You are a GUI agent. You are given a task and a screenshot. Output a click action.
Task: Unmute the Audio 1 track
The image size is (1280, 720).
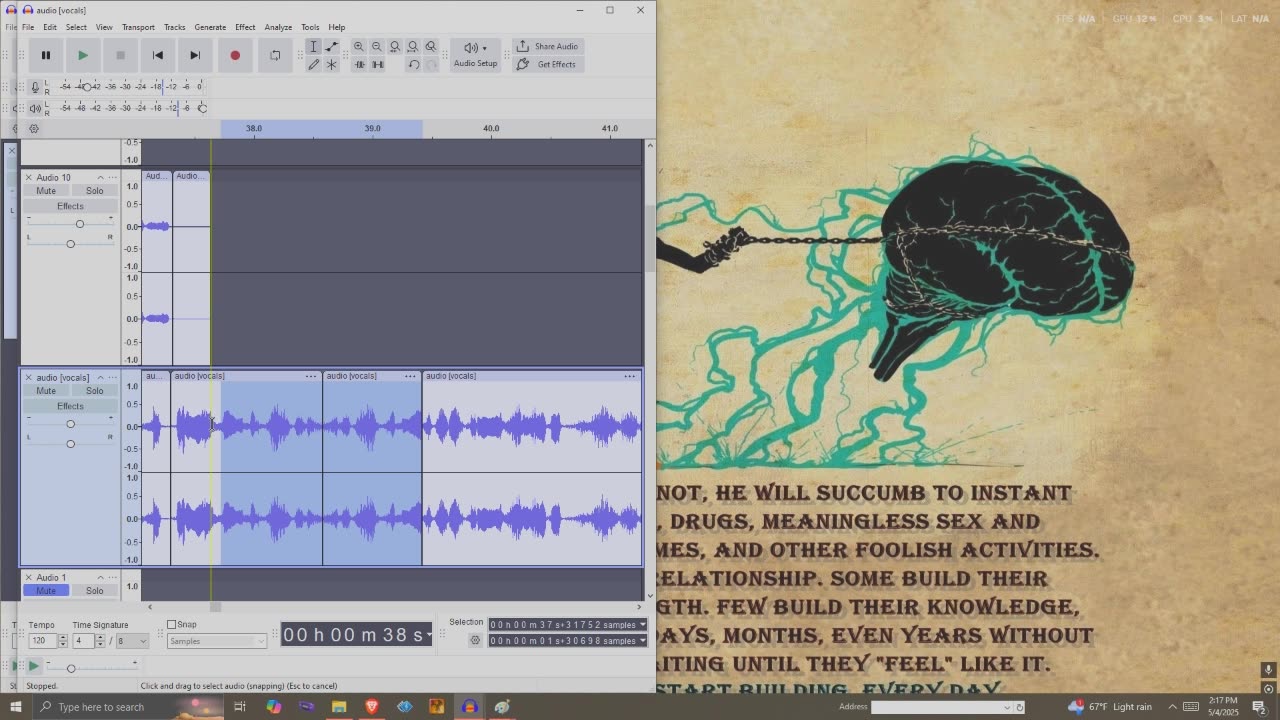tap(46, 591)
